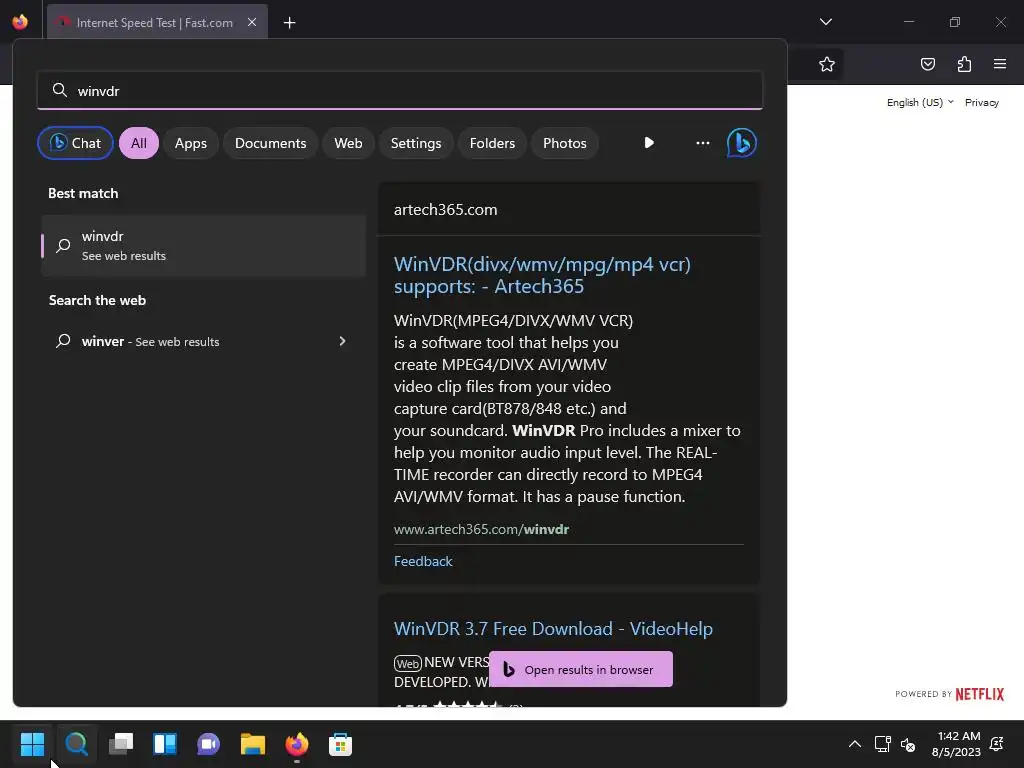The width and height of the screenshot is (1024, 768).
Task: Open File Explorer from taskbar
Action: (253, 744)
